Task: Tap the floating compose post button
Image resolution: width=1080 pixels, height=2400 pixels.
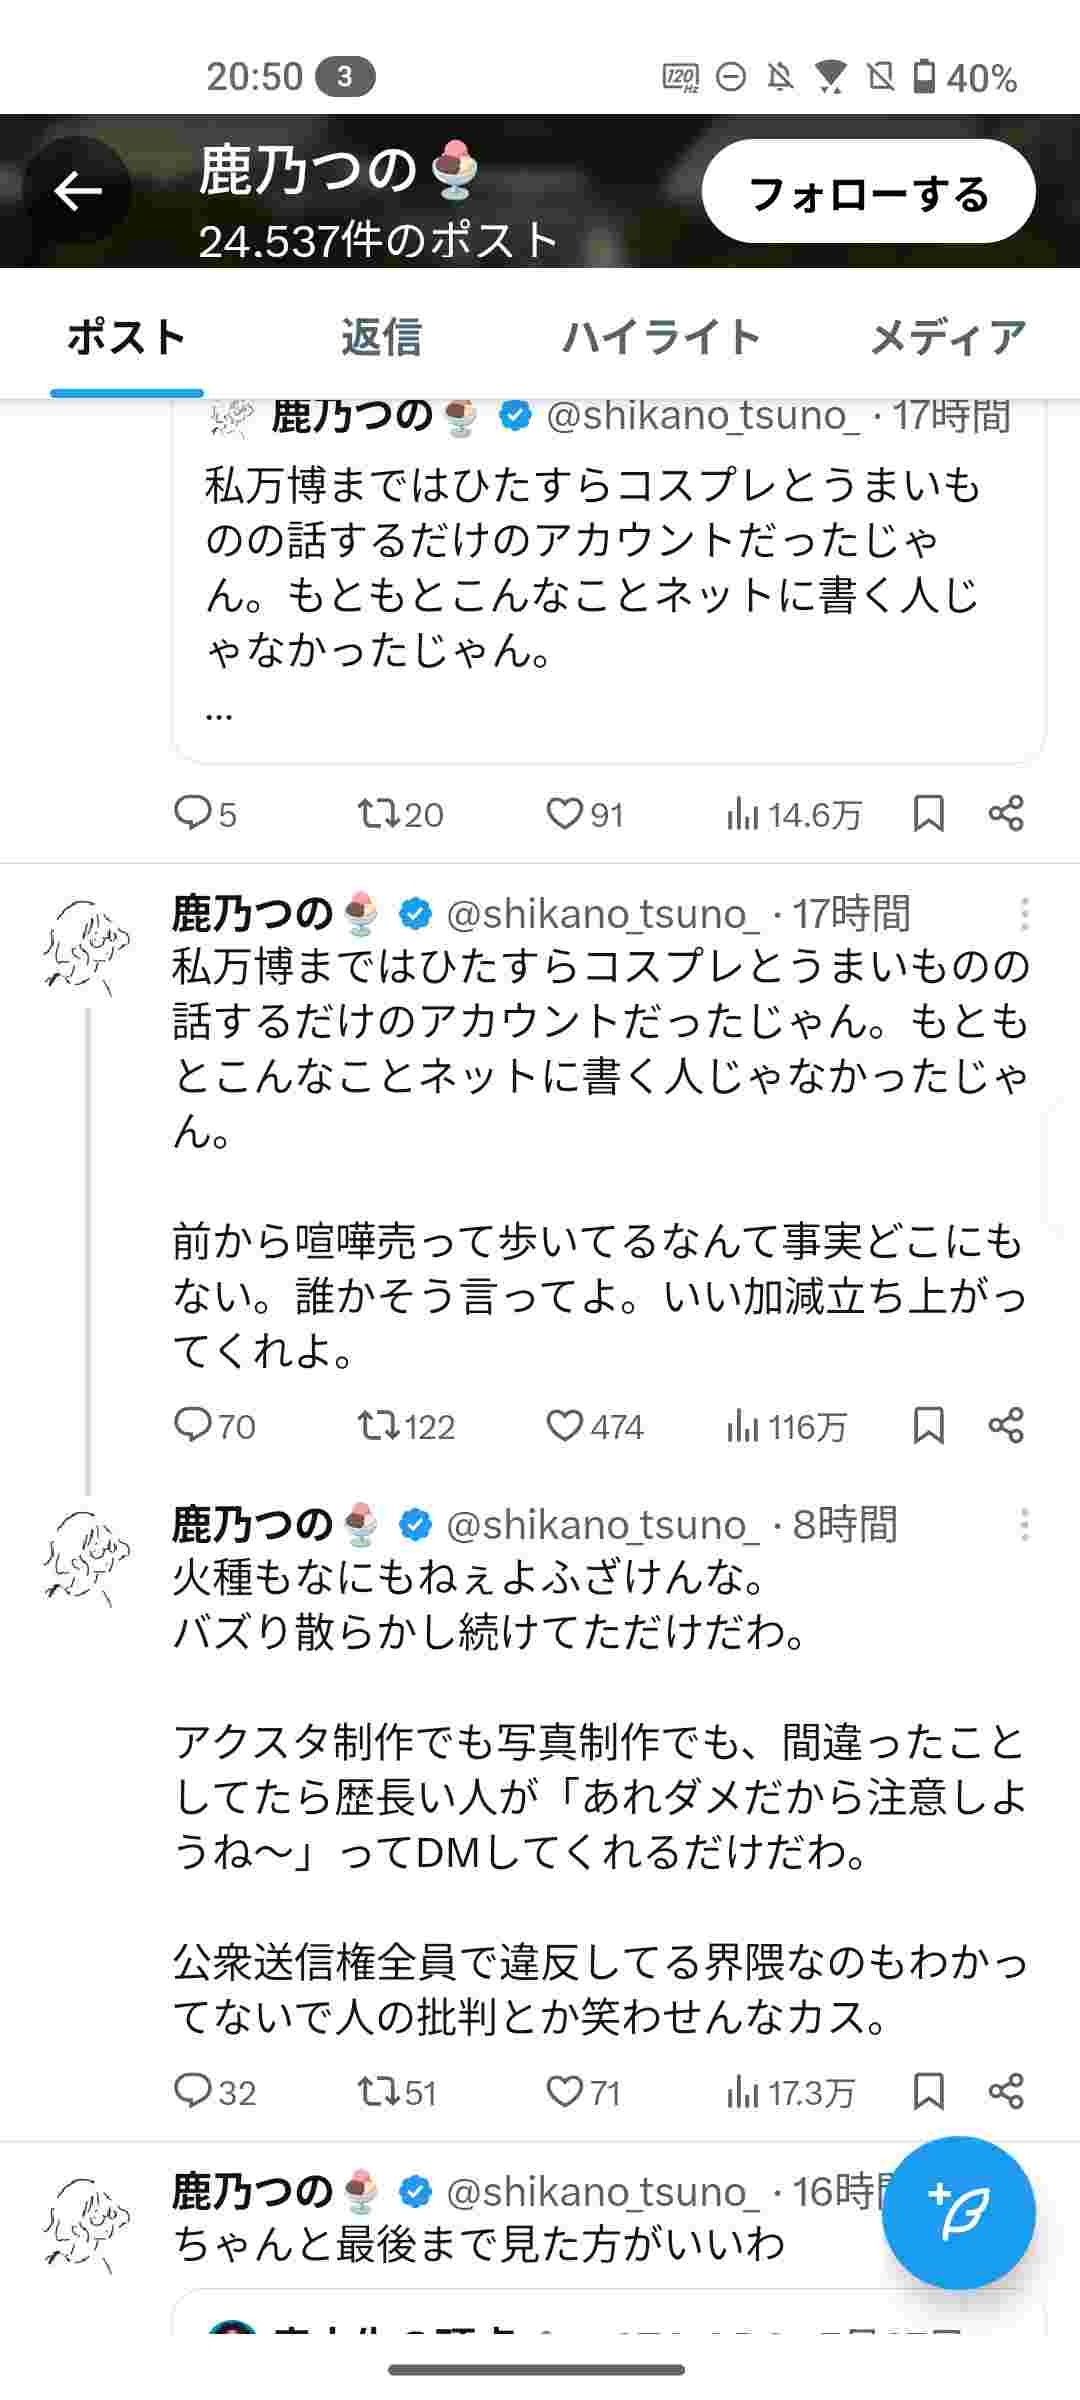Action: (958, 2212)
